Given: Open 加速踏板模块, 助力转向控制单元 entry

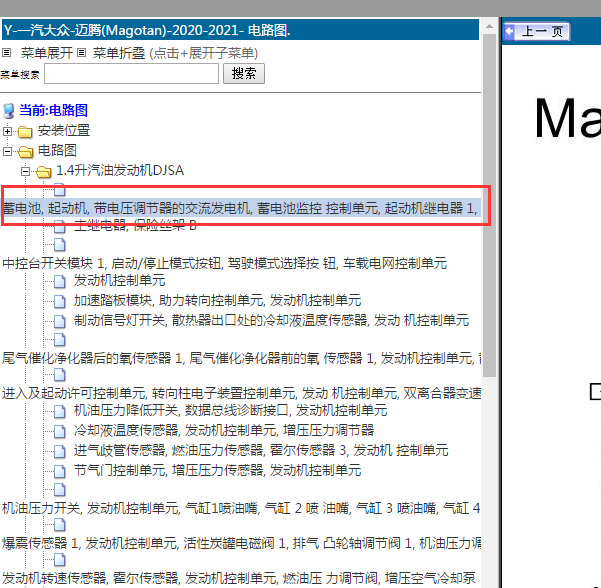Looking at the screenshot, I should [217, 301].
